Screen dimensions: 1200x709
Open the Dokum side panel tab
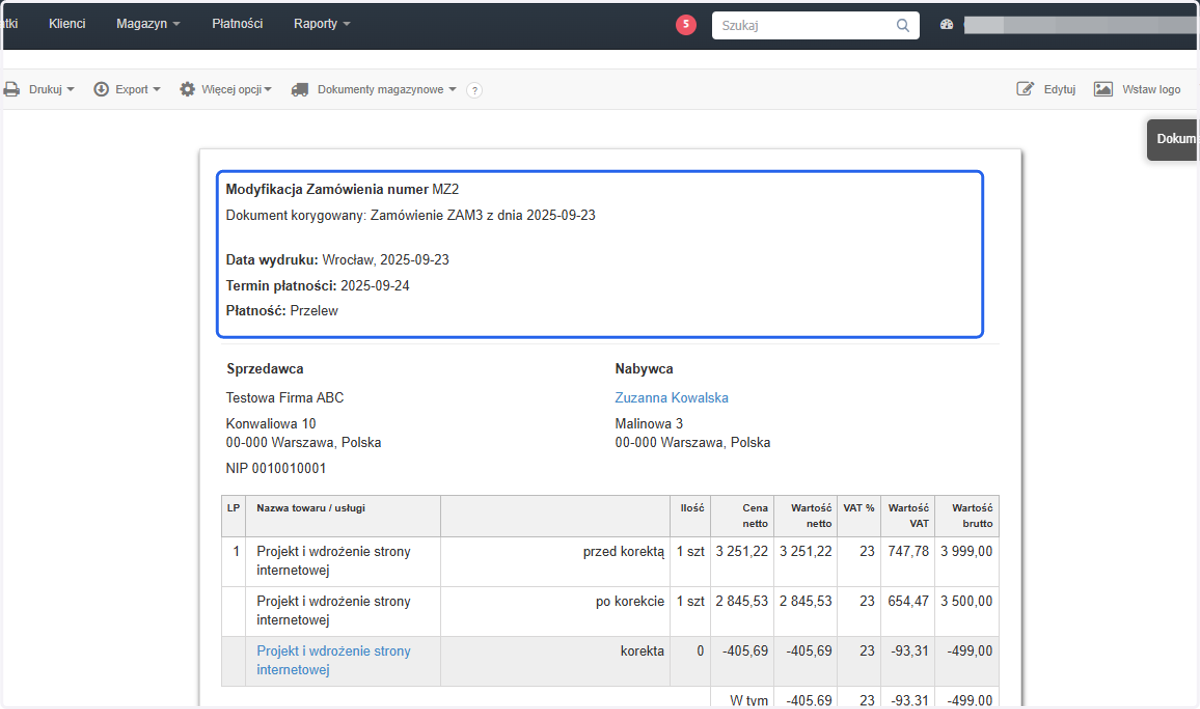pyautogui.click(x=1174, y=139)
